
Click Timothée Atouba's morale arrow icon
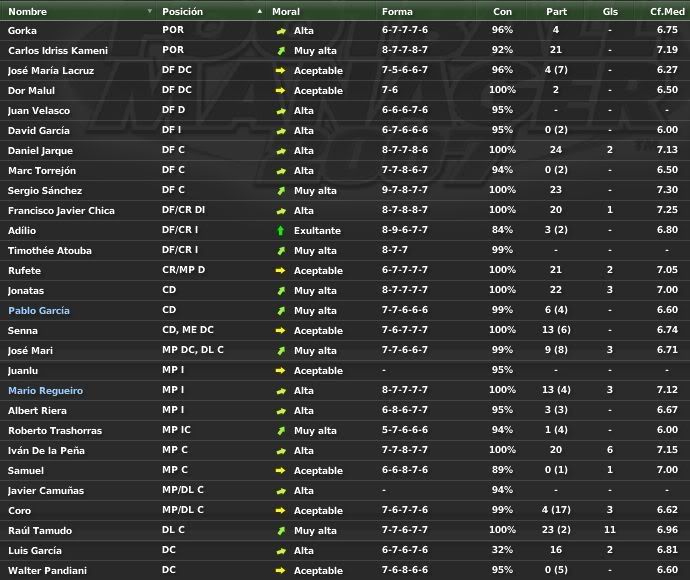[x=281, y=251]
